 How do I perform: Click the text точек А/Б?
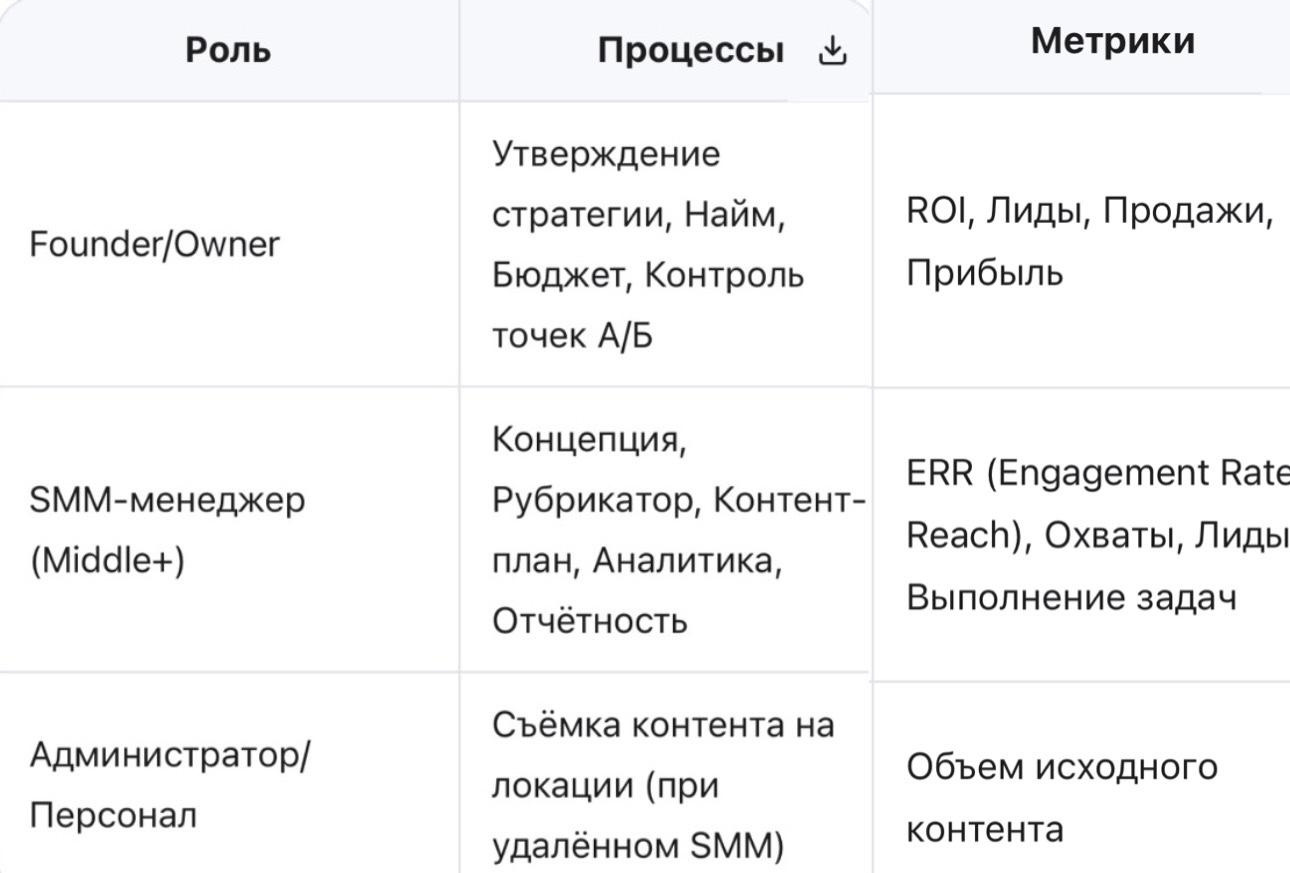pos(572,336)
